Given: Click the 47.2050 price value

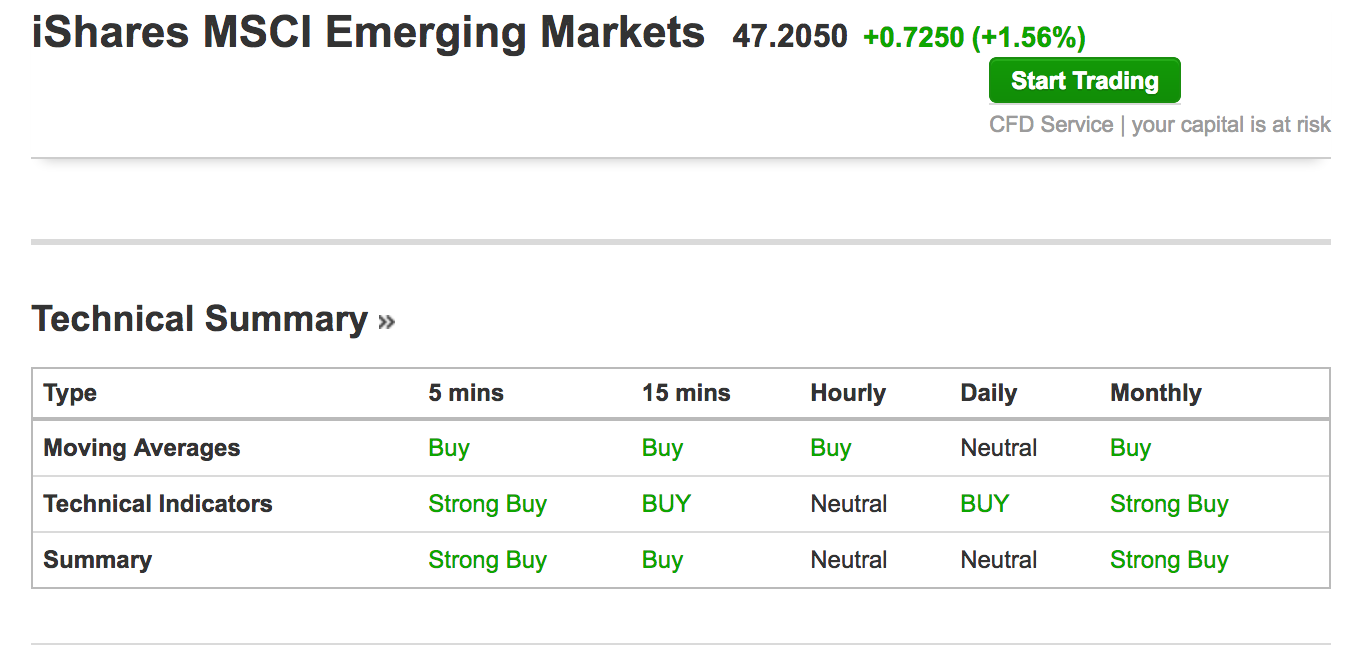Looking at the screenshot, I should click(x=789, y=38).
